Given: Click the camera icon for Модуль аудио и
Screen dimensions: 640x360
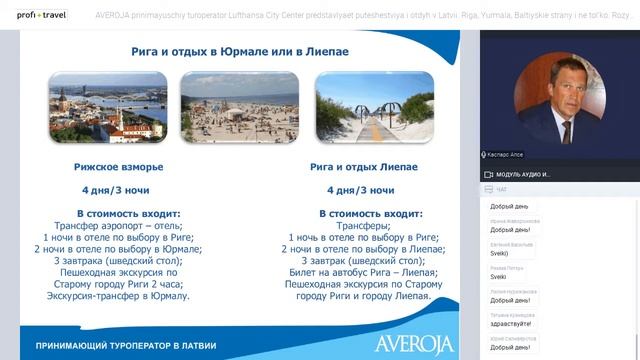Looking at the screenshot, I should click(x=488, y=175).
